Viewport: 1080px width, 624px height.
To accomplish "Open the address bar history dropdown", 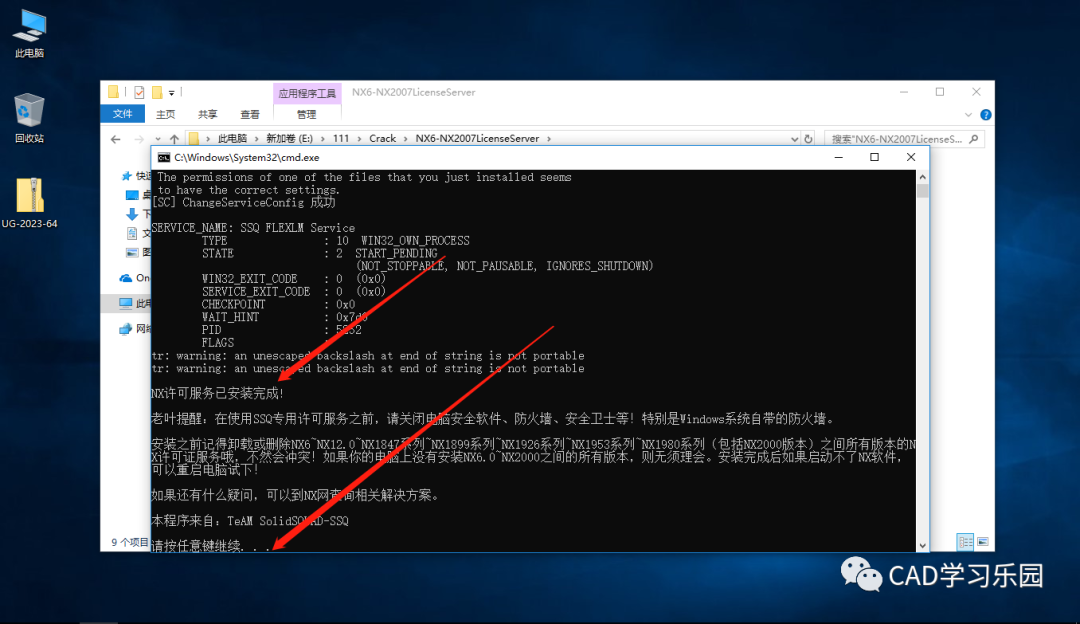I will [794, 139].
